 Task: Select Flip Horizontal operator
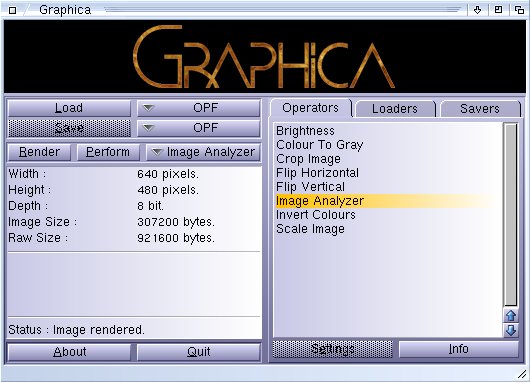388,173
